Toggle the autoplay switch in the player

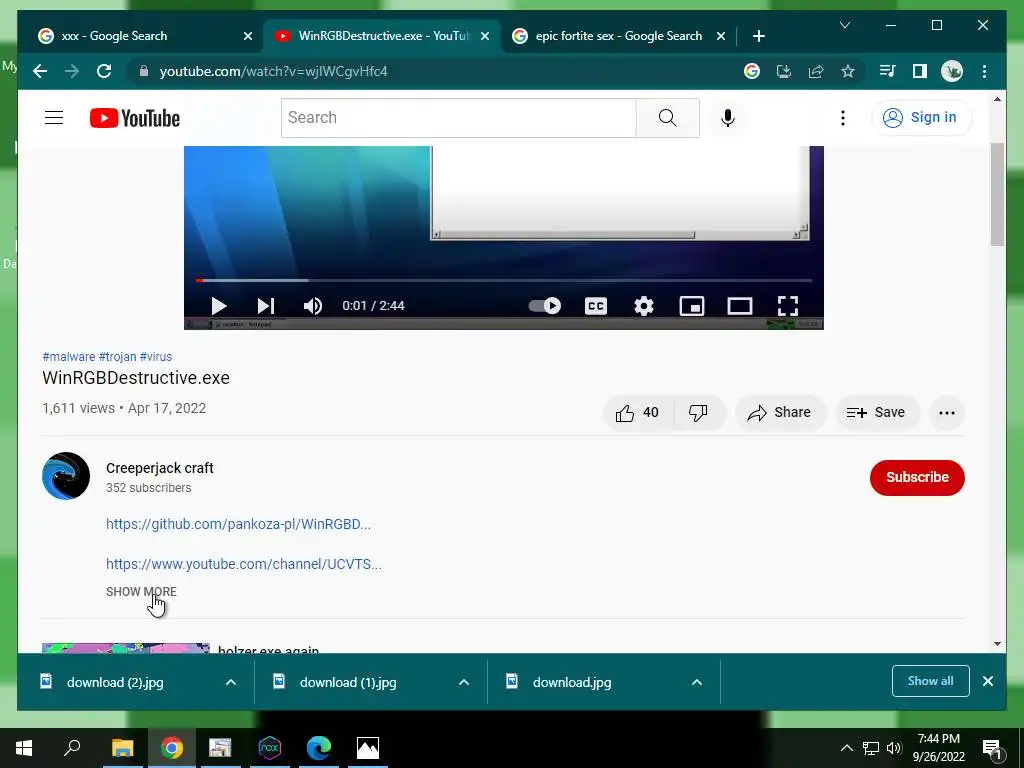coord(544,306)
